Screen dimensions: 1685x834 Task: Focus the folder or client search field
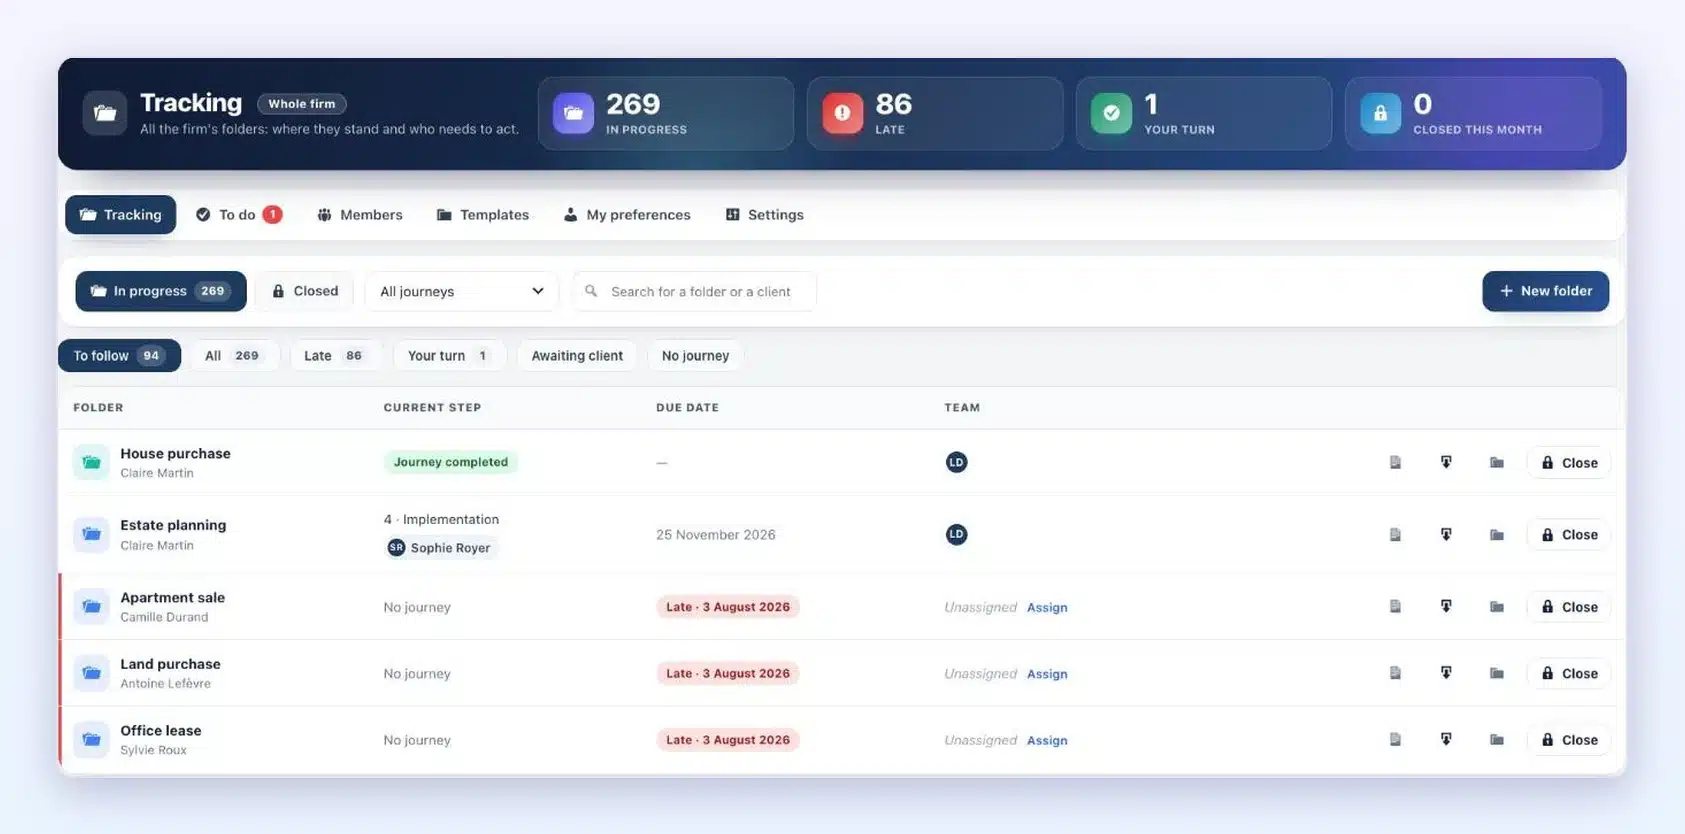694,291
